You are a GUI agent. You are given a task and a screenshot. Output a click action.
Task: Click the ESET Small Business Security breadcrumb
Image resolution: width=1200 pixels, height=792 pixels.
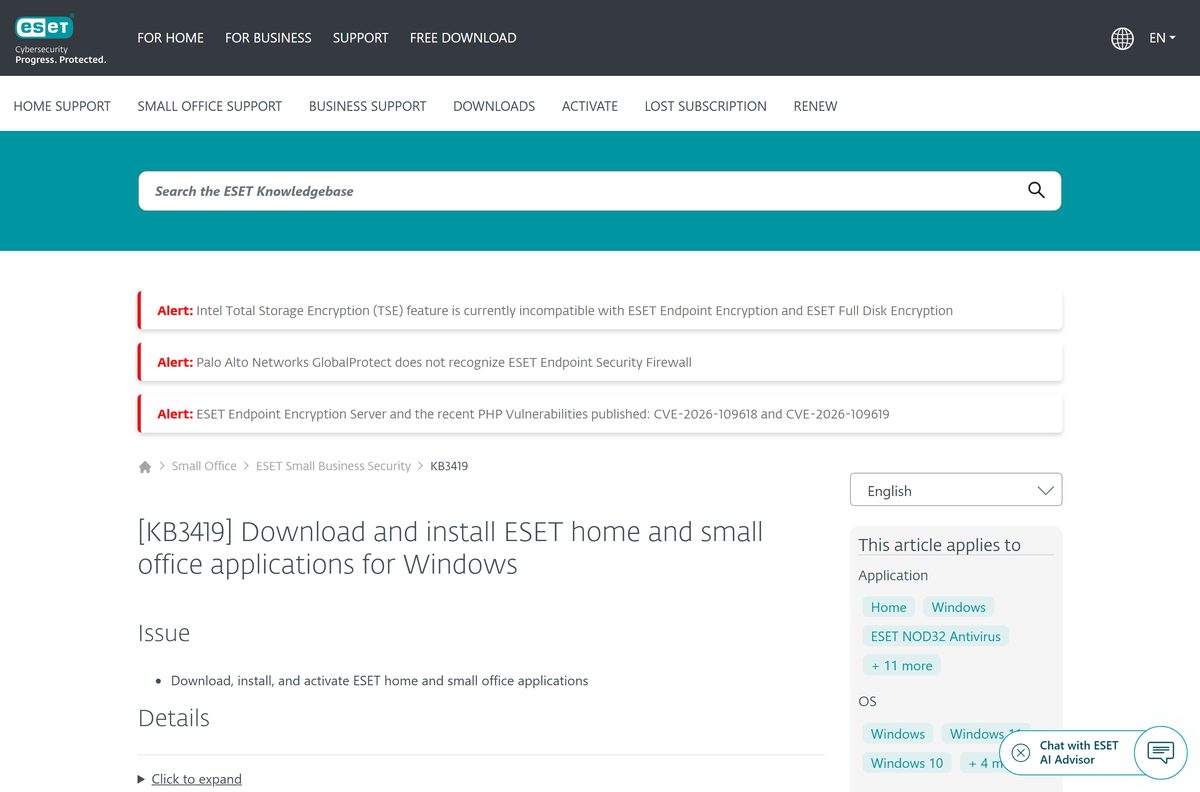(333, 466)
